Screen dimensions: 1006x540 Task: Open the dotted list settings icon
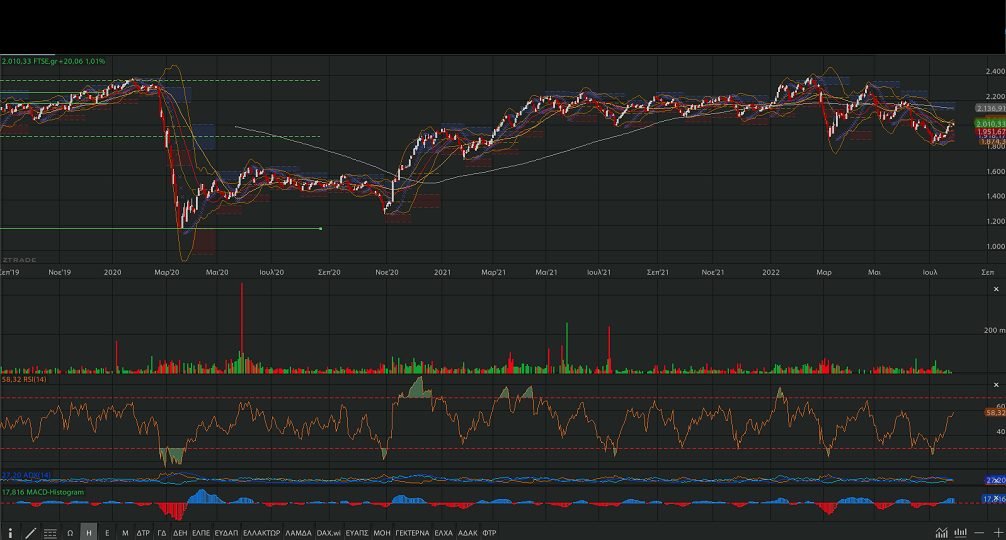(50, 533)
